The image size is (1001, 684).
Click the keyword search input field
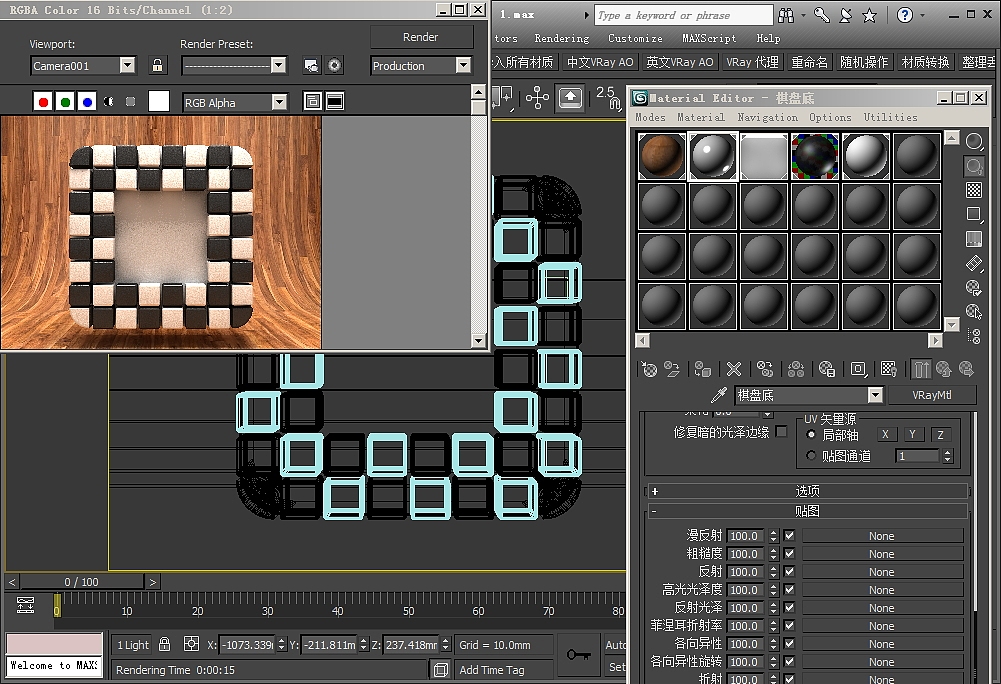coord(683,15)
